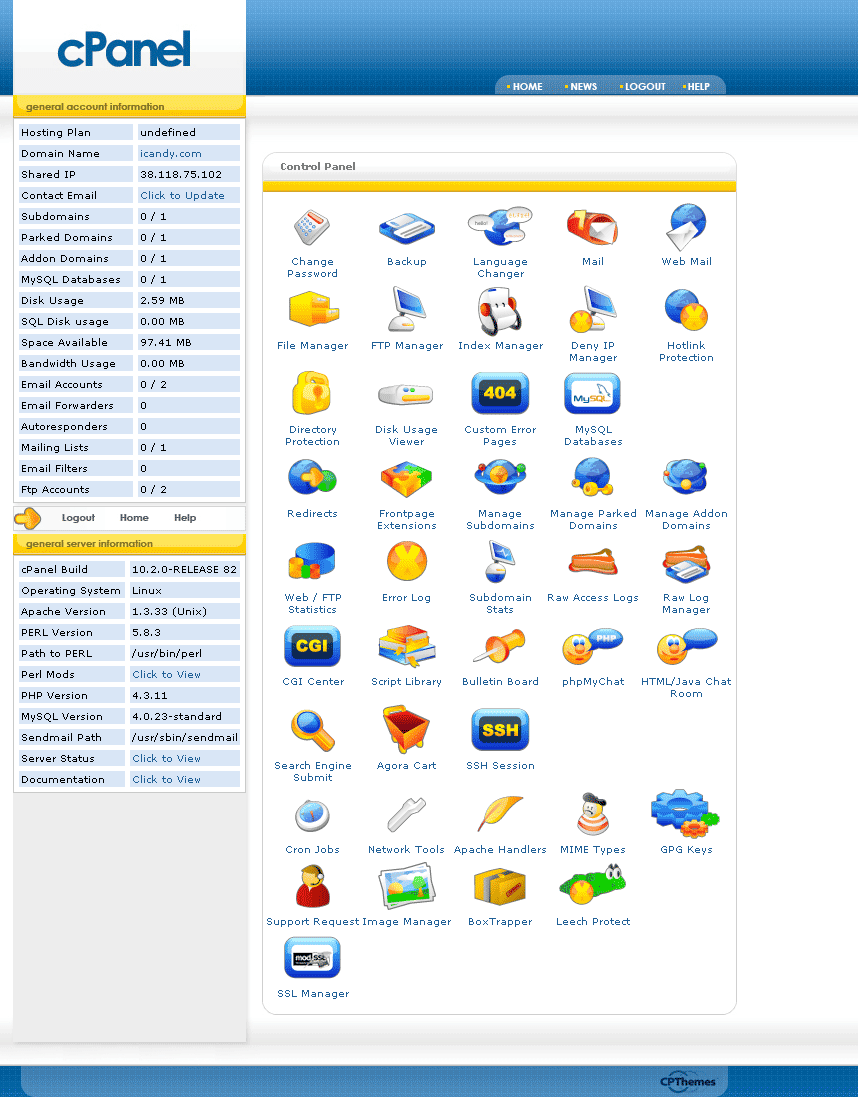Open the Backup disk icon

click(x=406, y=228)
